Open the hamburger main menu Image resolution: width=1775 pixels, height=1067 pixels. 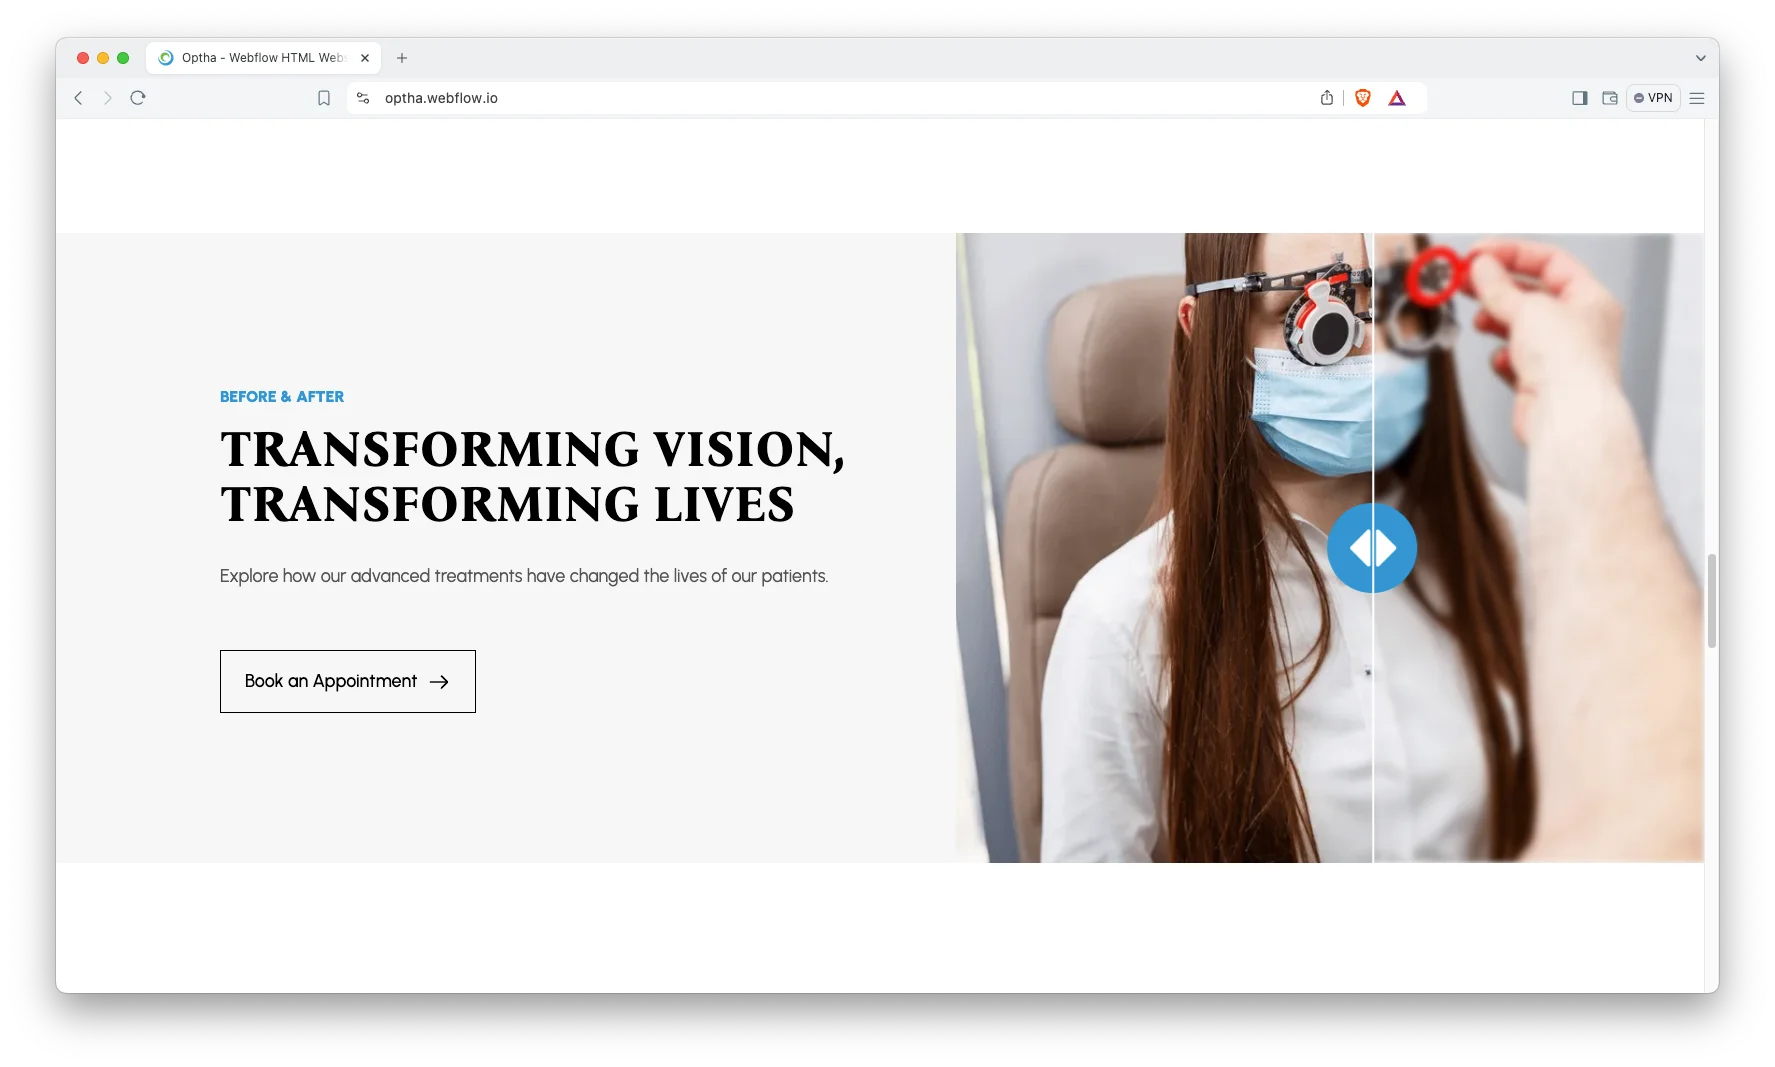(1697, 98)
